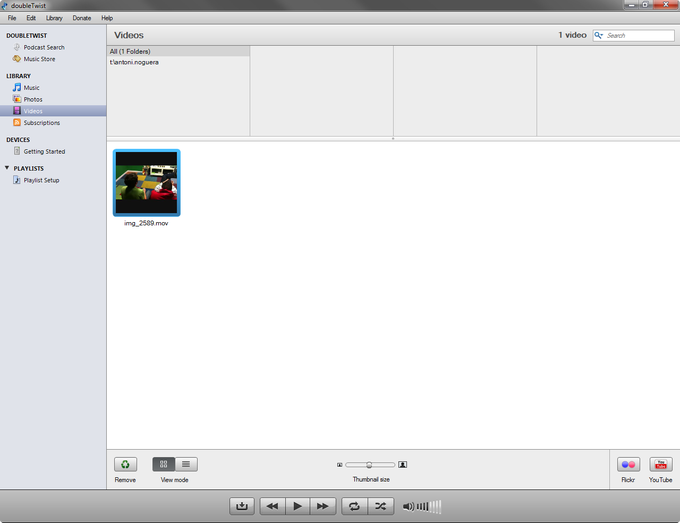The image size is (680, 523).
Task: Set volume on the level bars
Action: (x=429, y=507)
